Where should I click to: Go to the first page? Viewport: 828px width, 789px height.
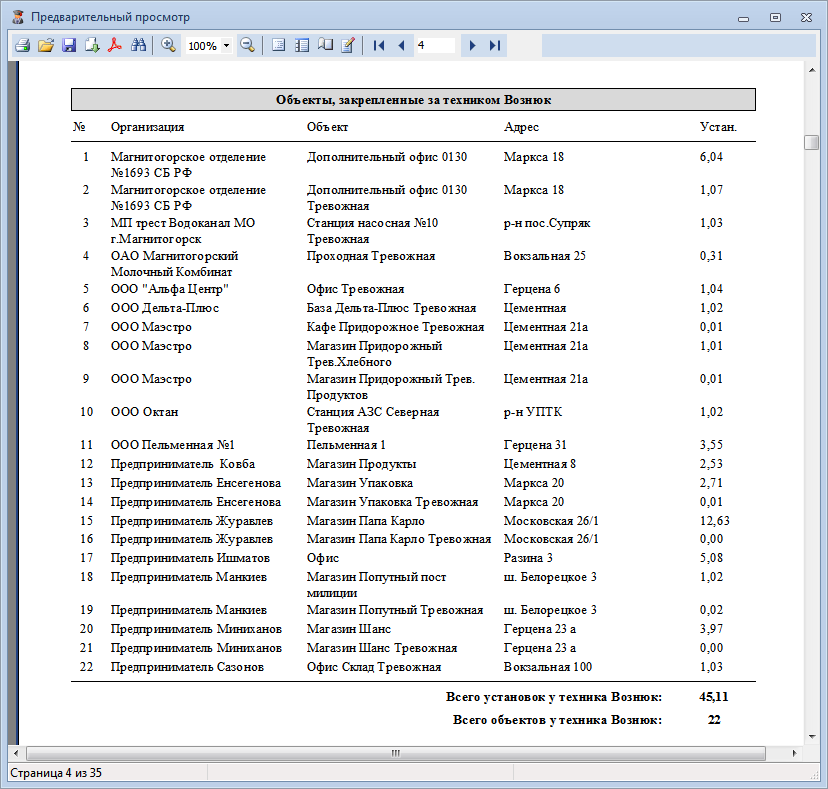click(x=378, y=45)
